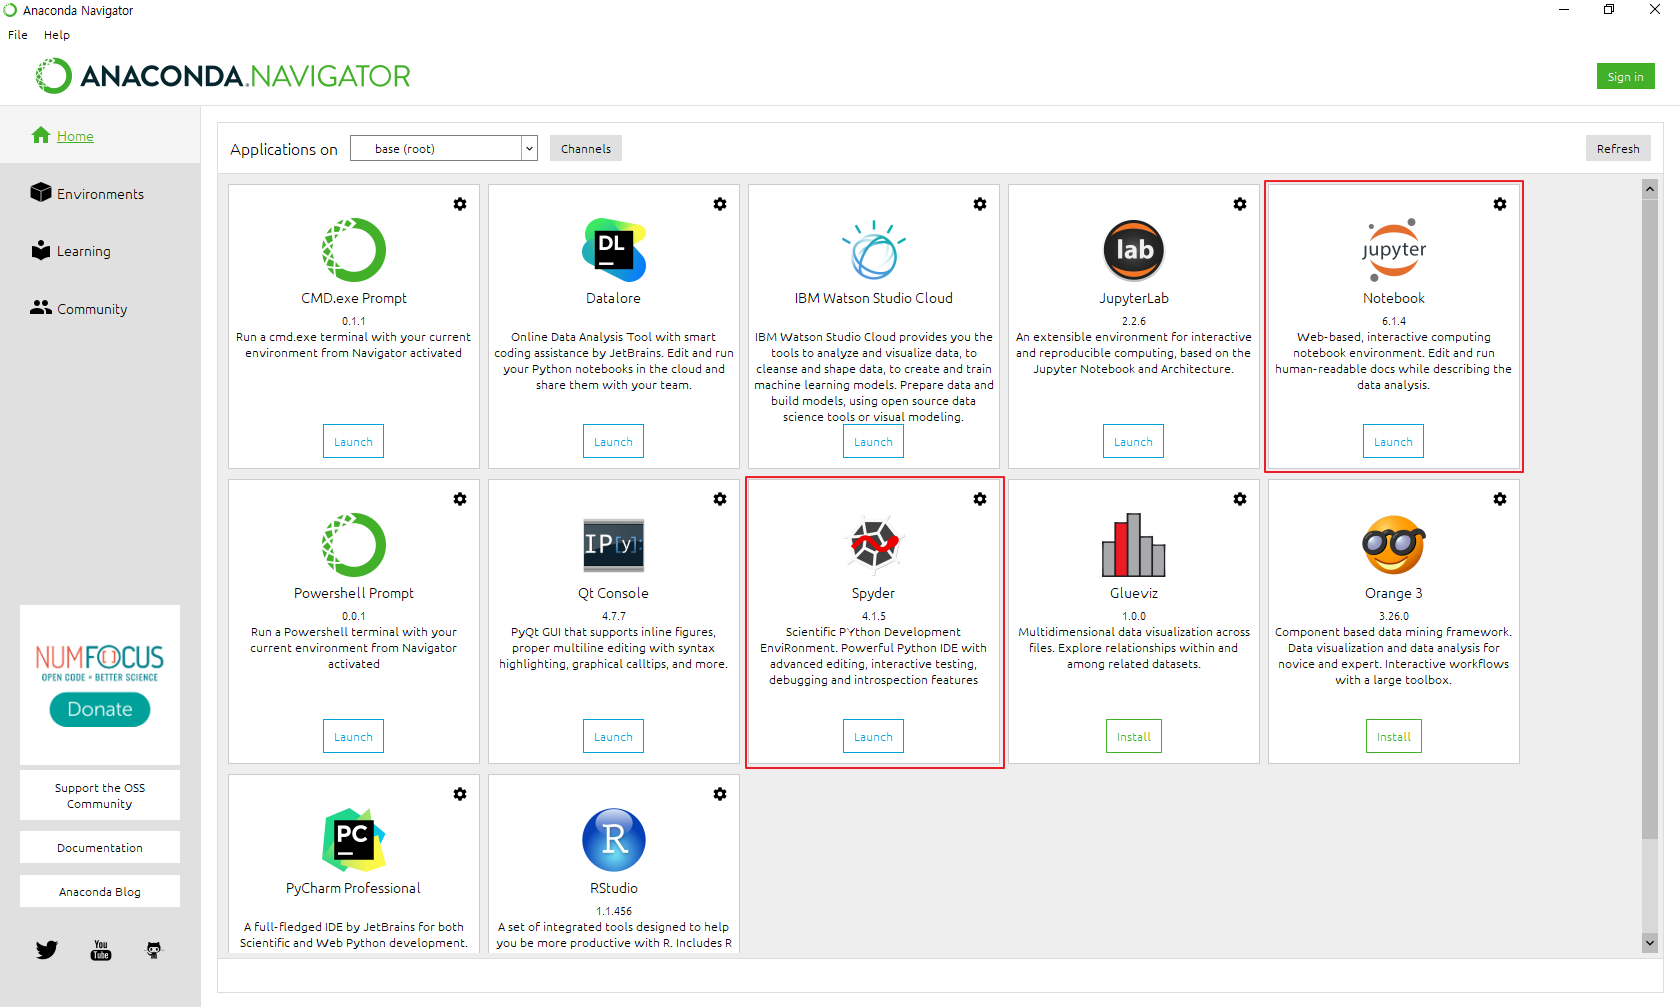The image size is (1680, 1007).
Task: Launch IBM Watson Studio Cloud
Action: coord(874,441)
